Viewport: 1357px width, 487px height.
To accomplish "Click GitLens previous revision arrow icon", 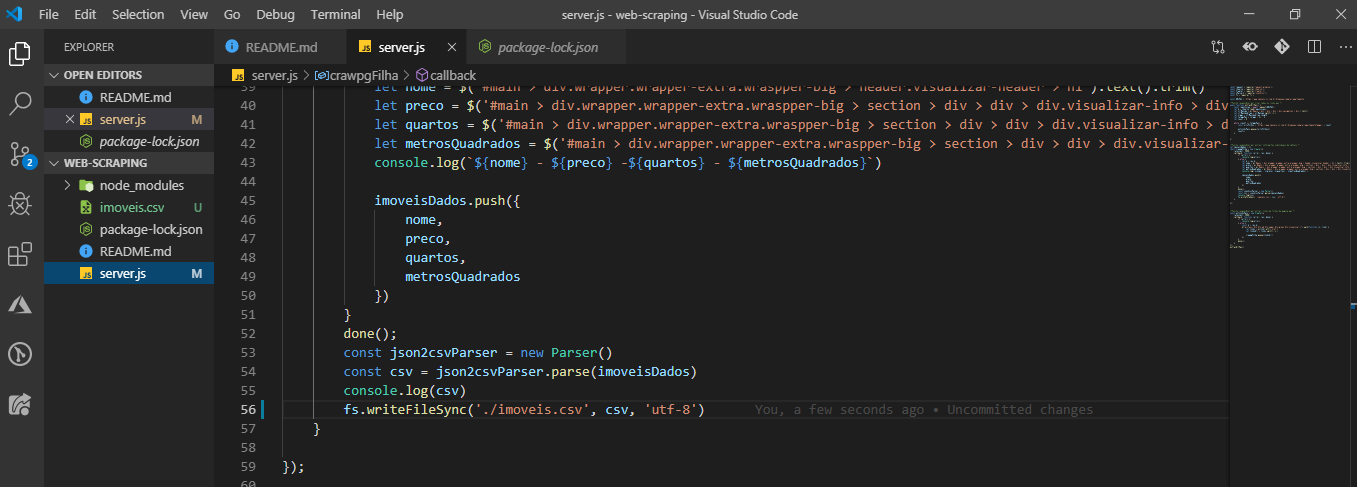I will [1250, 47].
